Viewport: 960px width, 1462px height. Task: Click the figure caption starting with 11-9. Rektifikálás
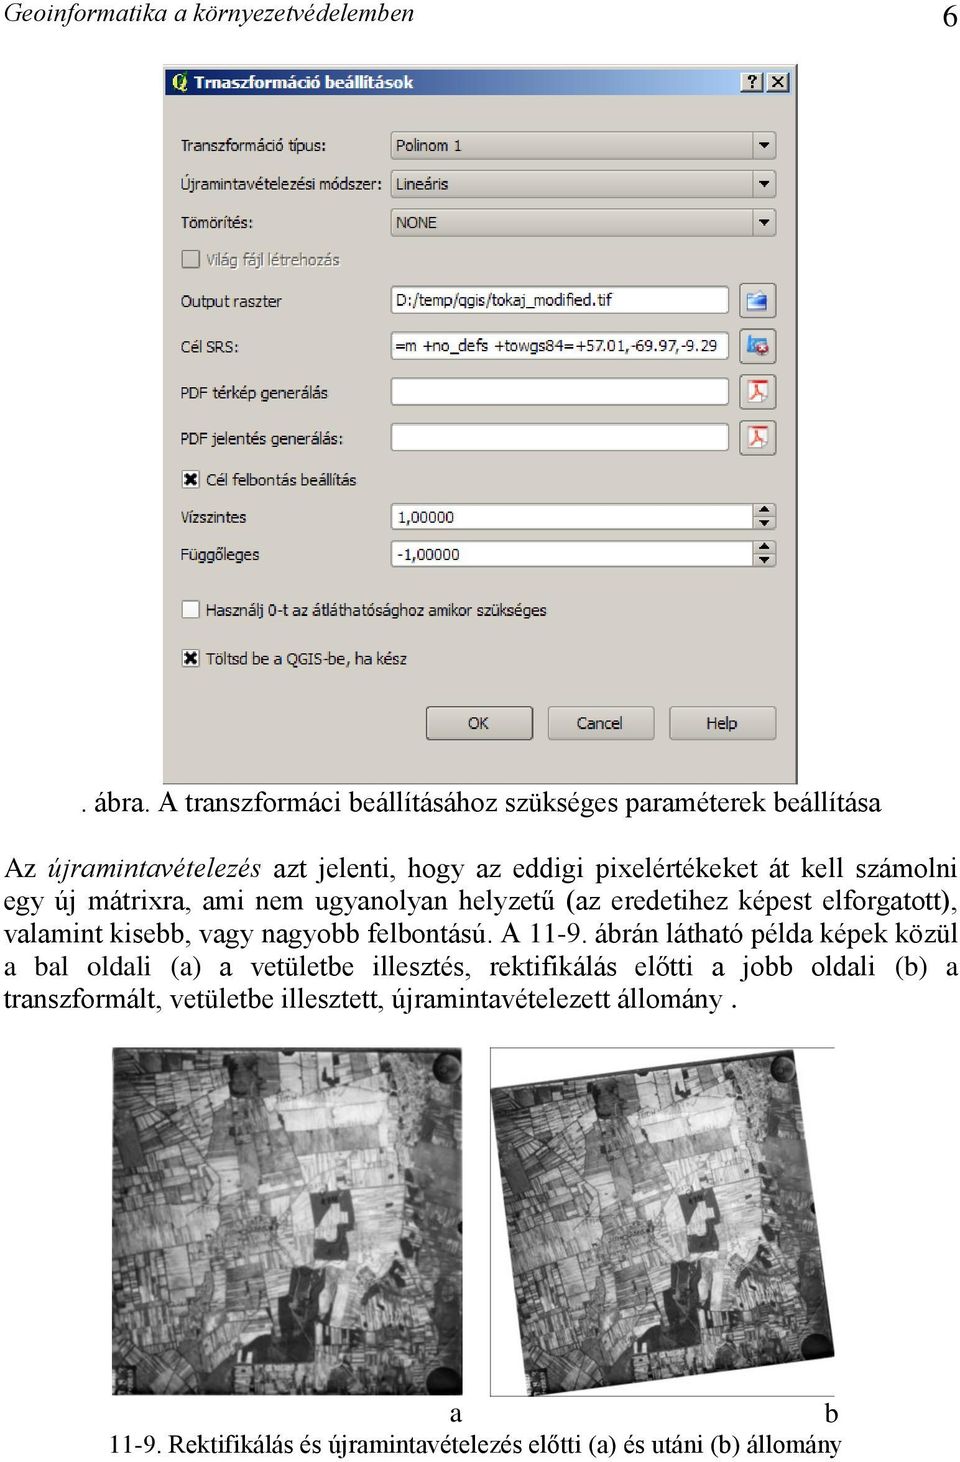(x=475, y=1445)
